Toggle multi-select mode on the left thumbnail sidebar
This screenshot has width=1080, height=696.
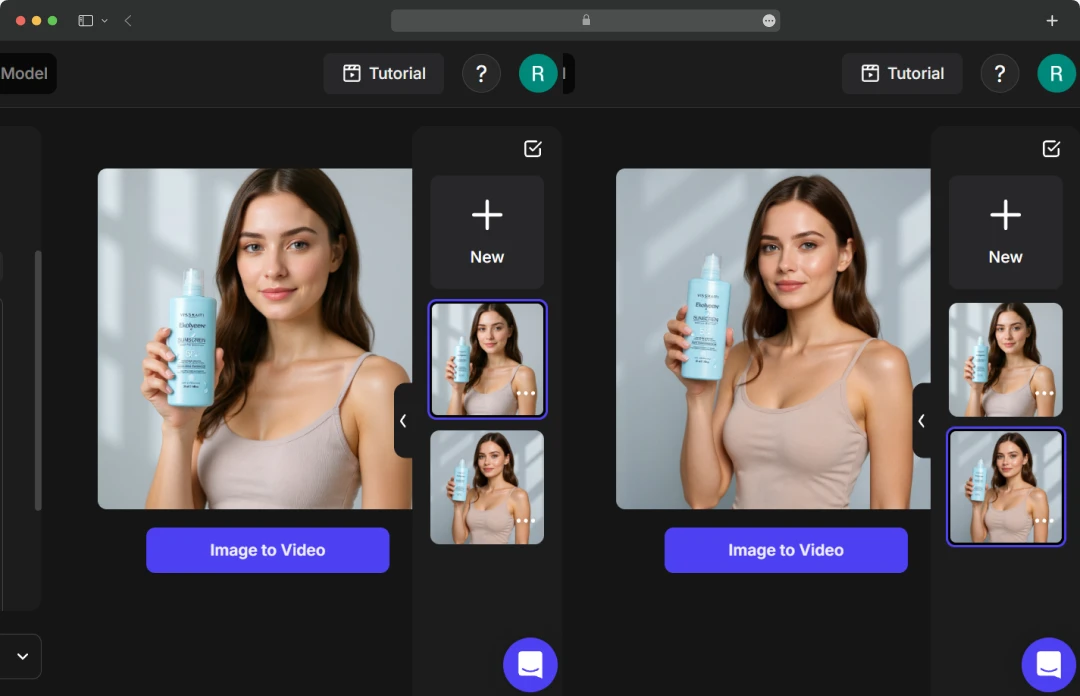pyautogui.click(x=532, y=148)
